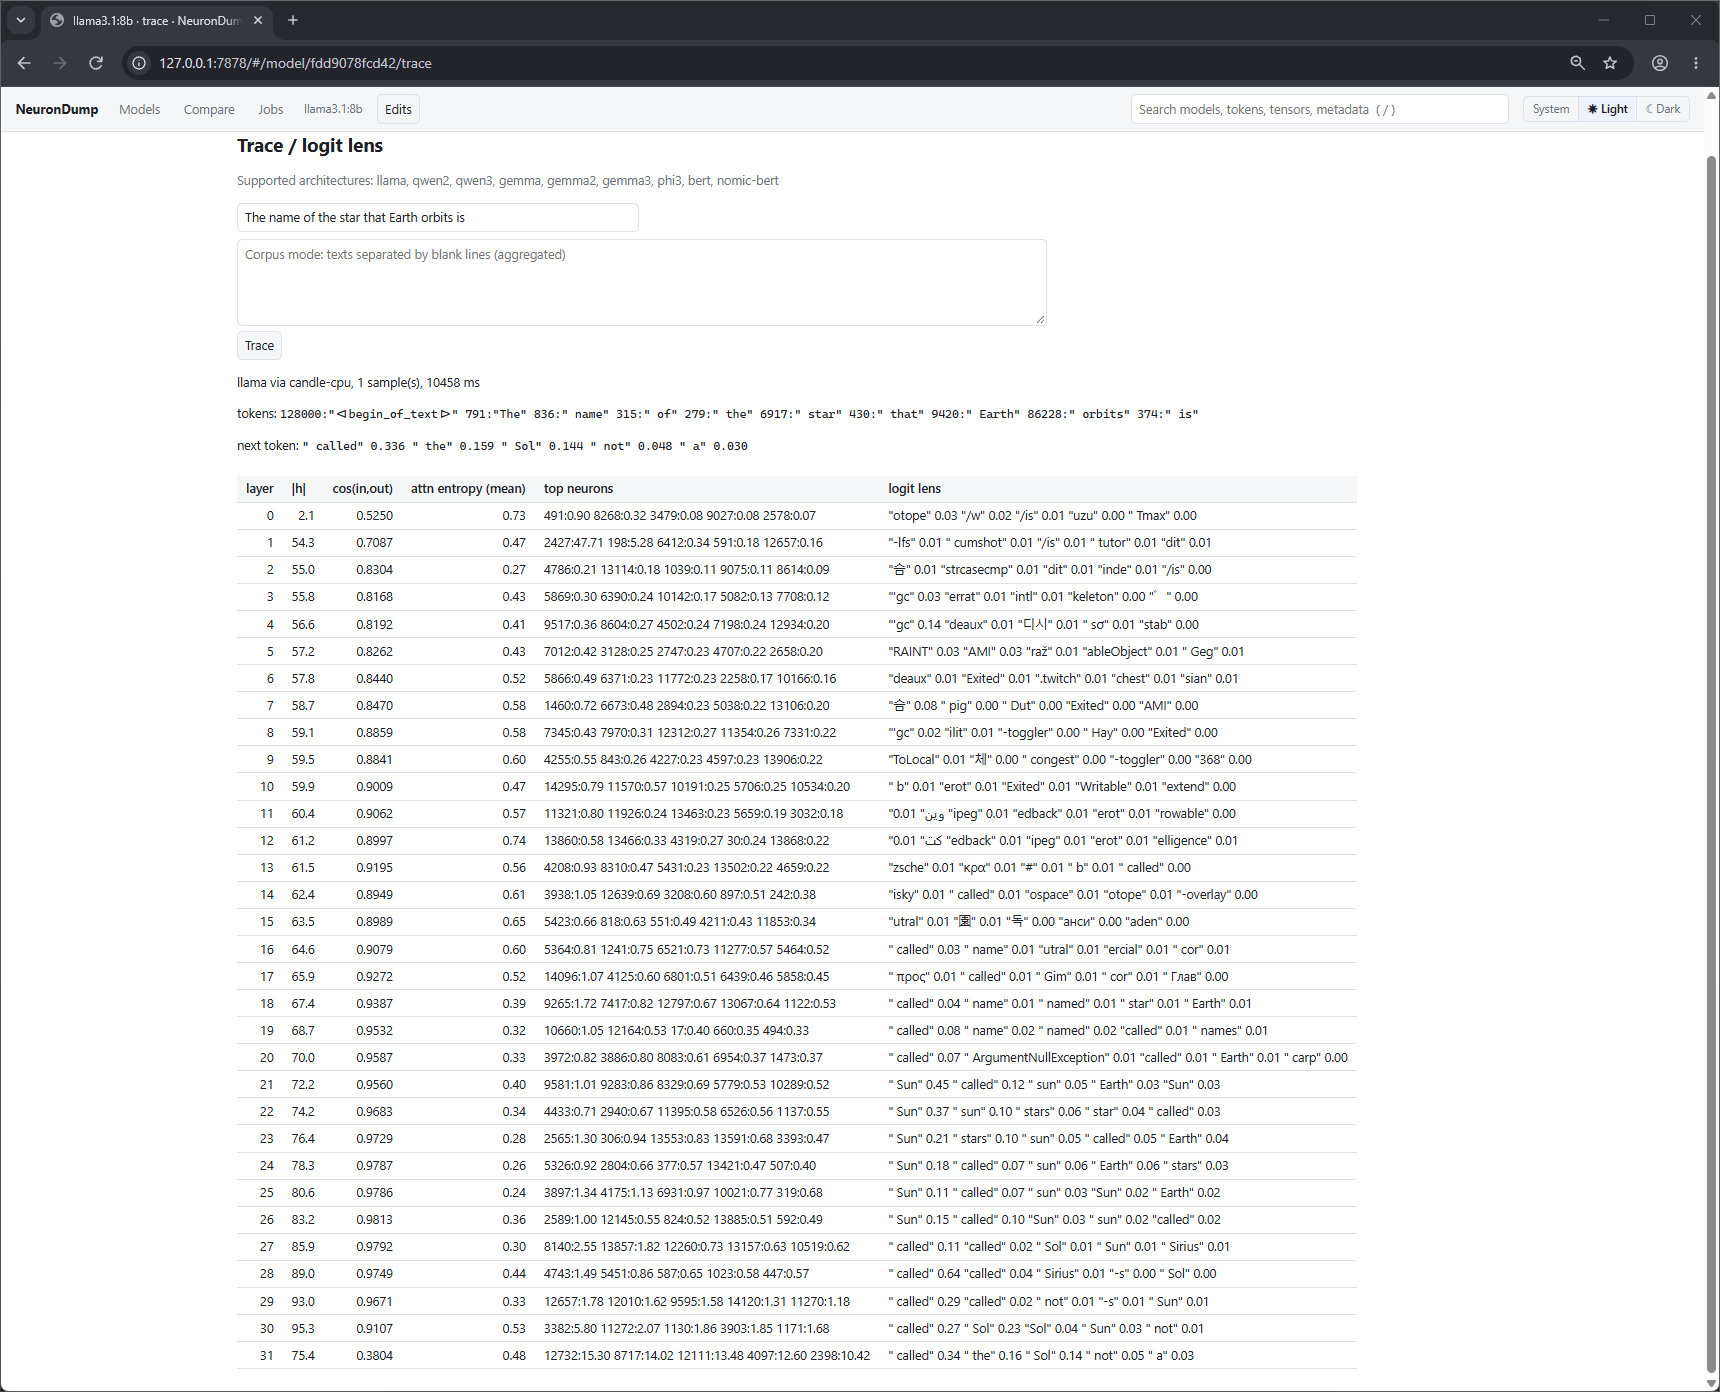
Task: Click into the Corpus mode textarea
Action: [x=641, y=282]
